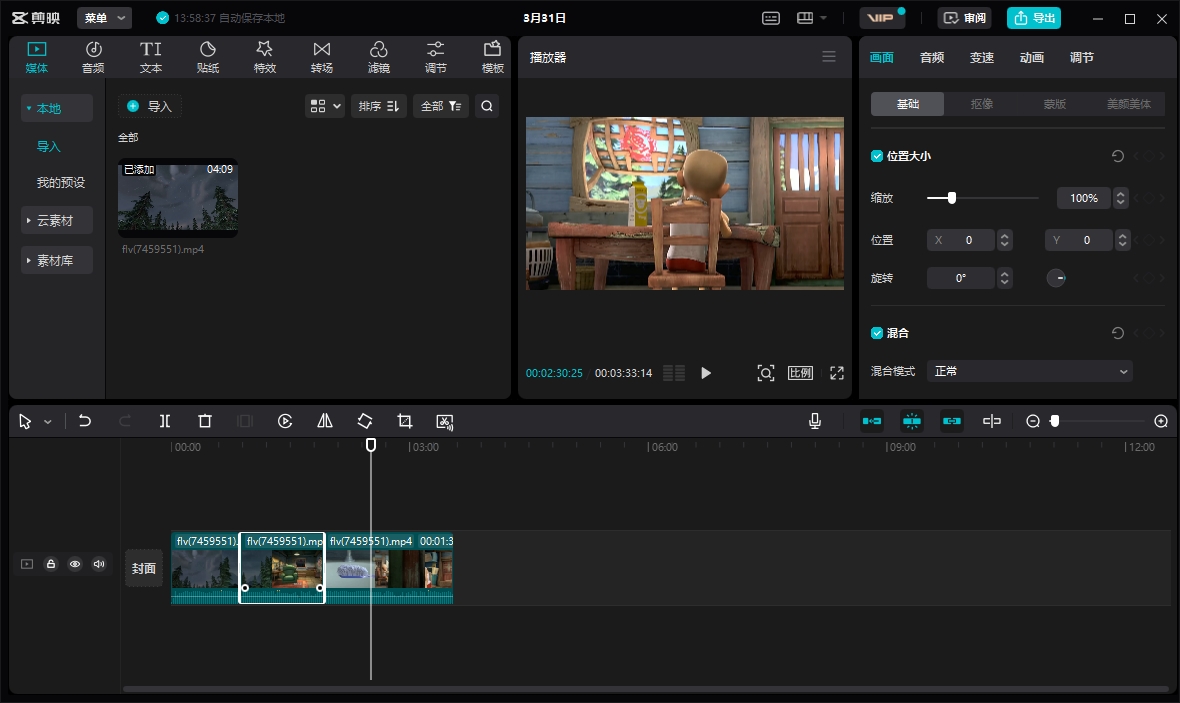Open the grid view layout dropdown
Screen dimensions: 1180x703
(325, 106)
